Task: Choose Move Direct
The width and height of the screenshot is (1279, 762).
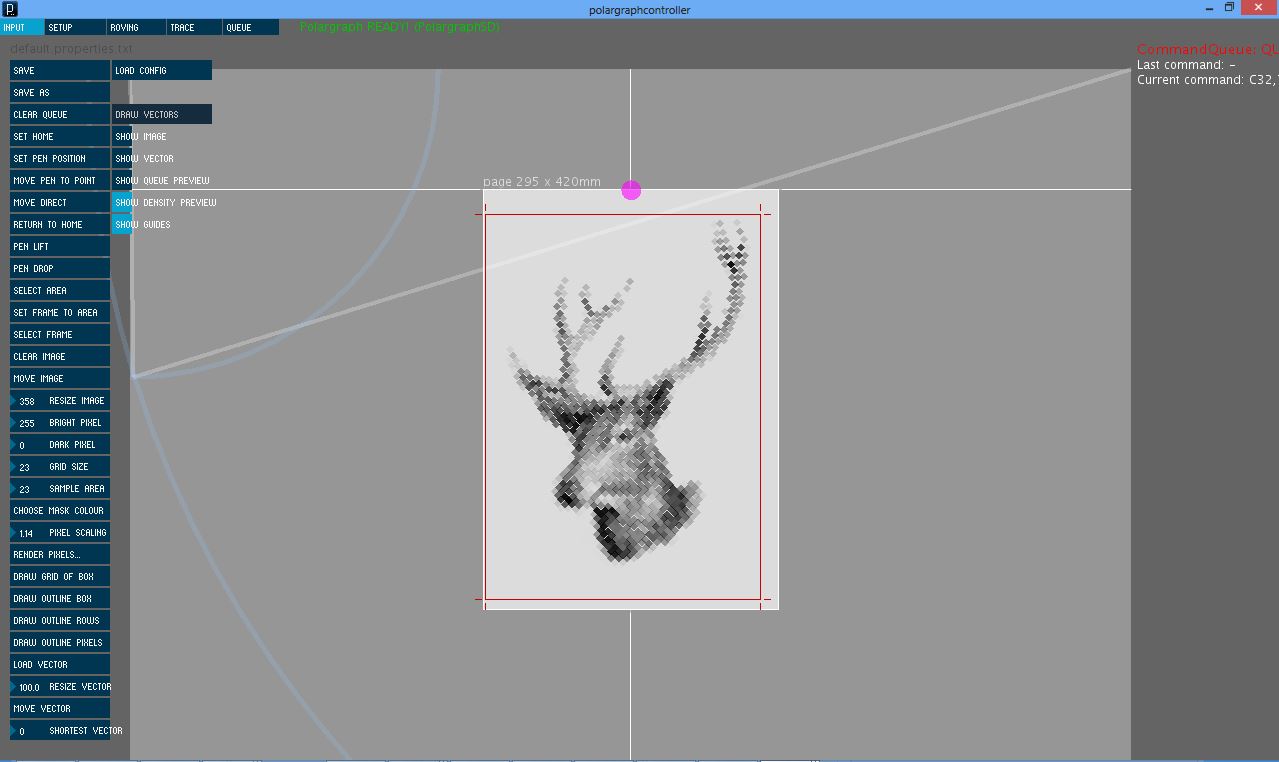Action: [60, 202]
